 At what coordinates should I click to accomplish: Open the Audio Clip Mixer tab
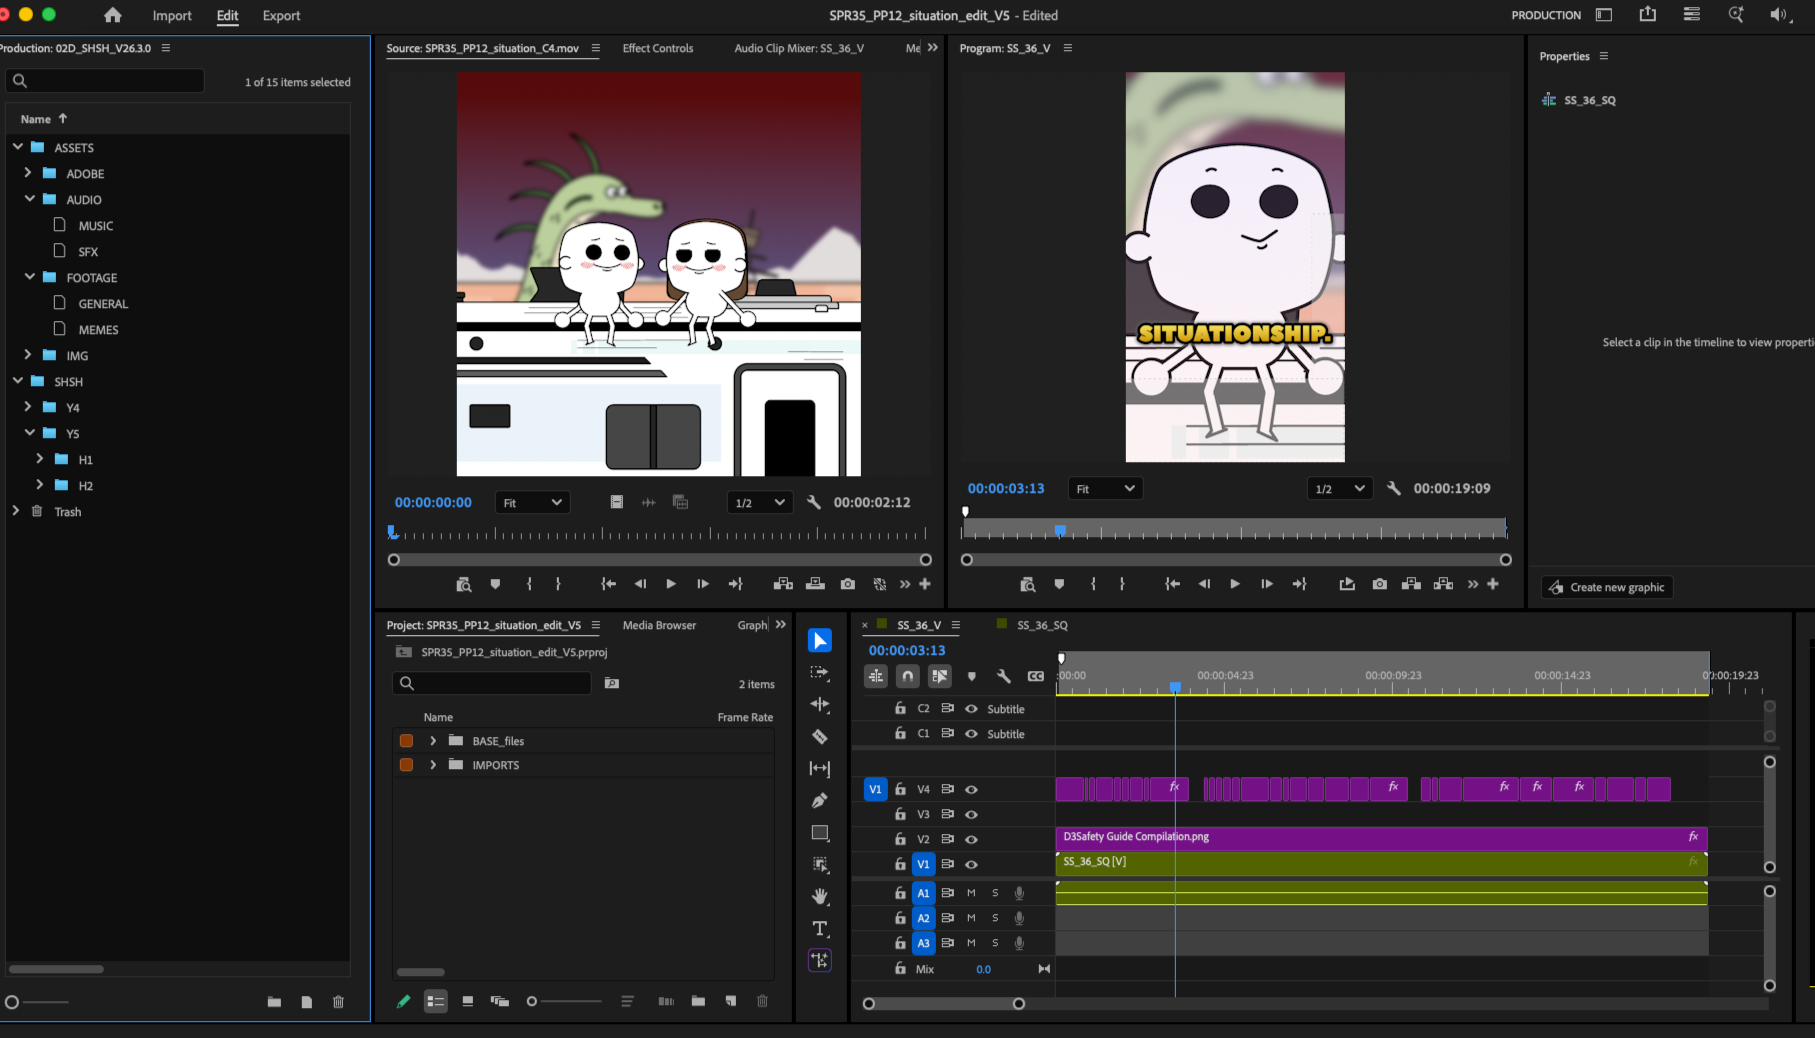[x=799, y=48]
